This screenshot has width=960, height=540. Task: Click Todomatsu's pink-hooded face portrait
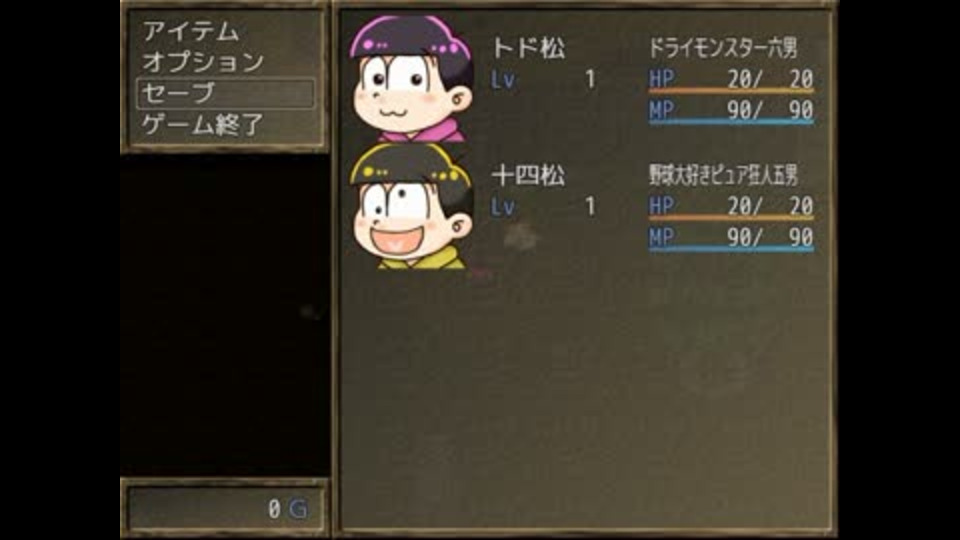[411, 79]
